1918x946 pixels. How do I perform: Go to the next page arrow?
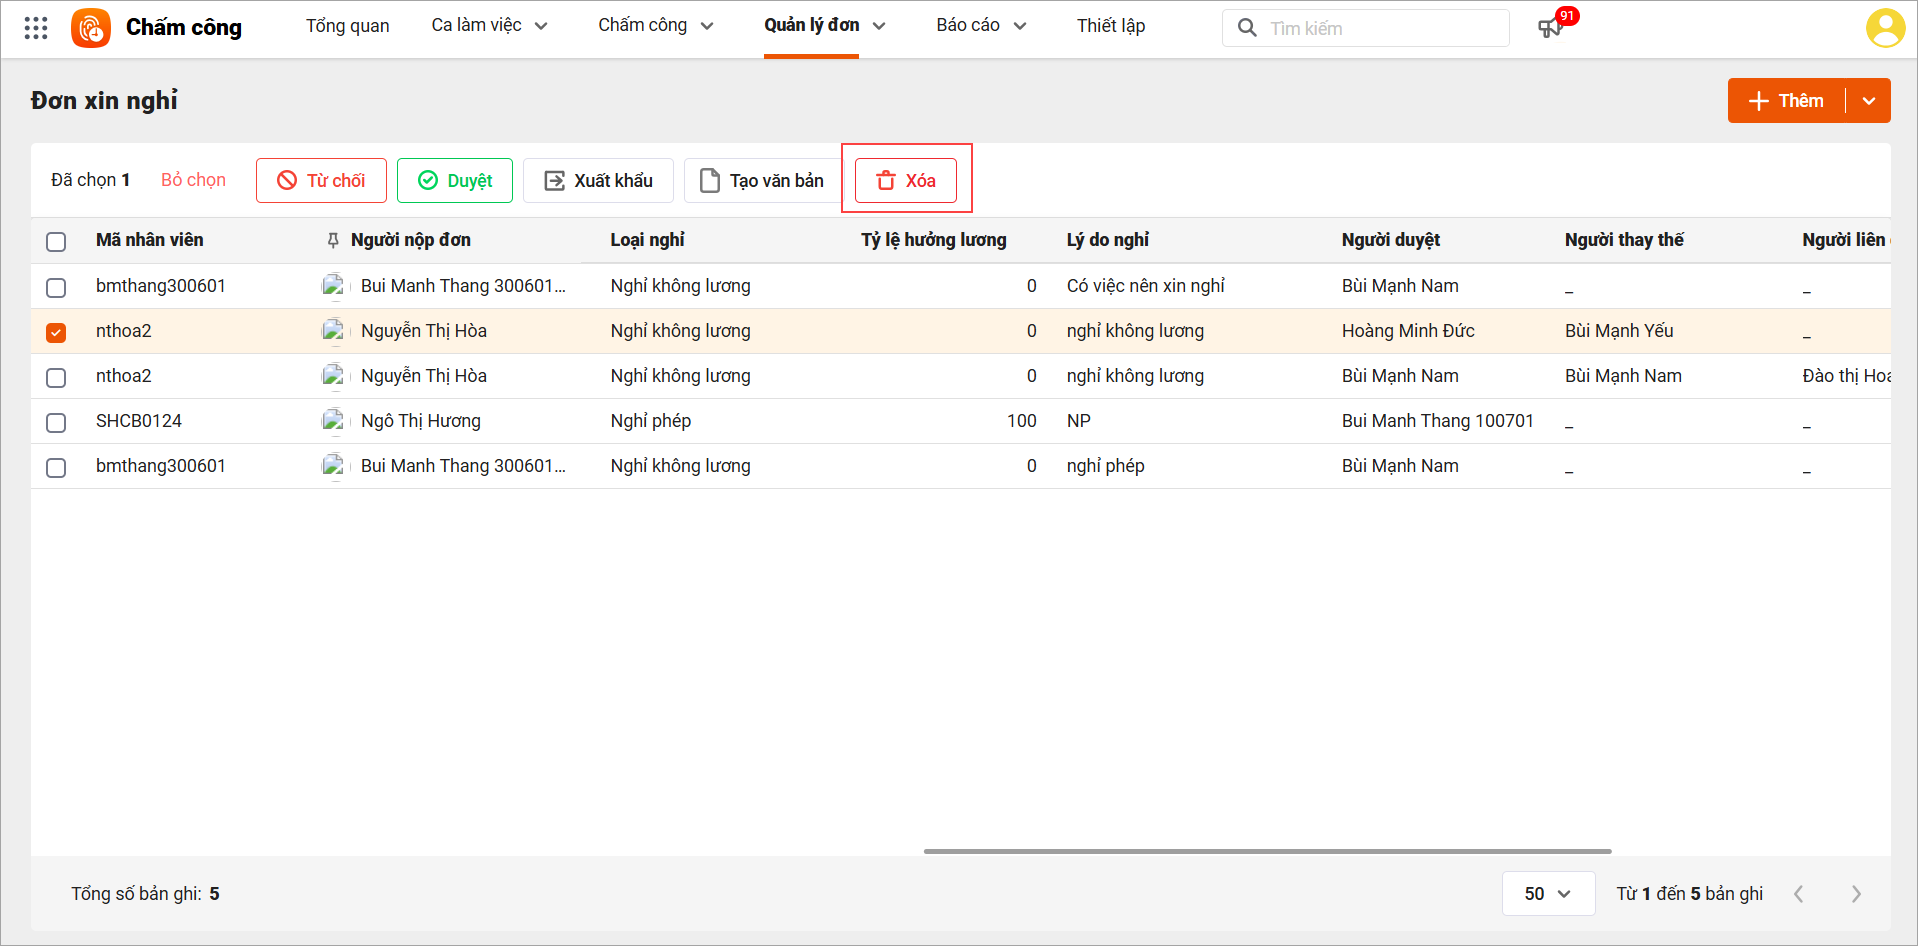point(1856,894)
